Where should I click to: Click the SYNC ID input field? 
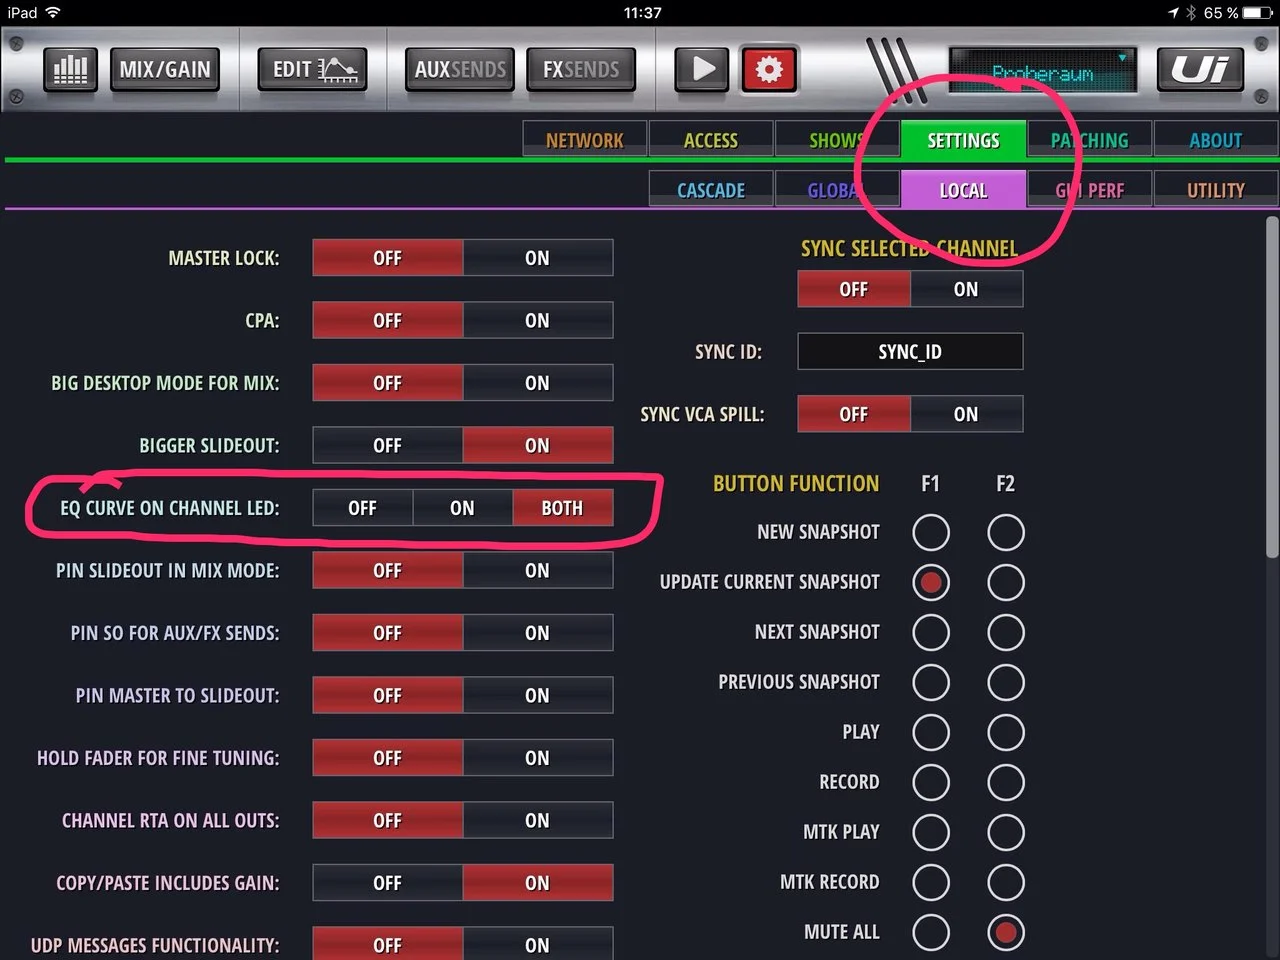(x=910, y=352)
